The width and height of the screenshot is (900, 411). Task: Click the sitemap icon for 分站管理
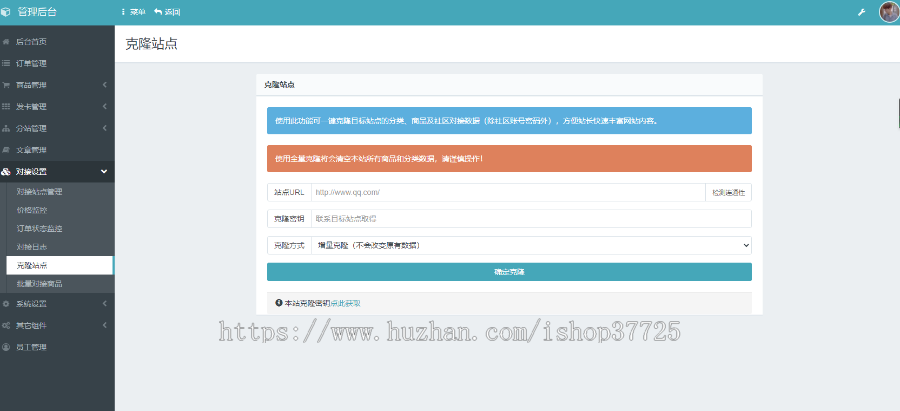tap(6, 128)
